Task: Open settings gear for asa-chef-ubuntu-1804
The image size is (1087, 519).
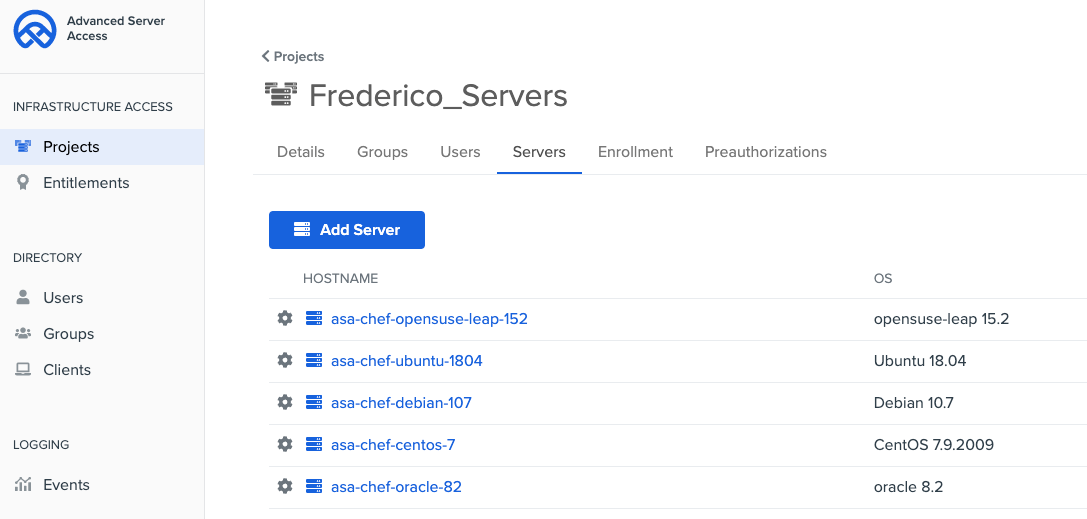Action: click(285, 361)
